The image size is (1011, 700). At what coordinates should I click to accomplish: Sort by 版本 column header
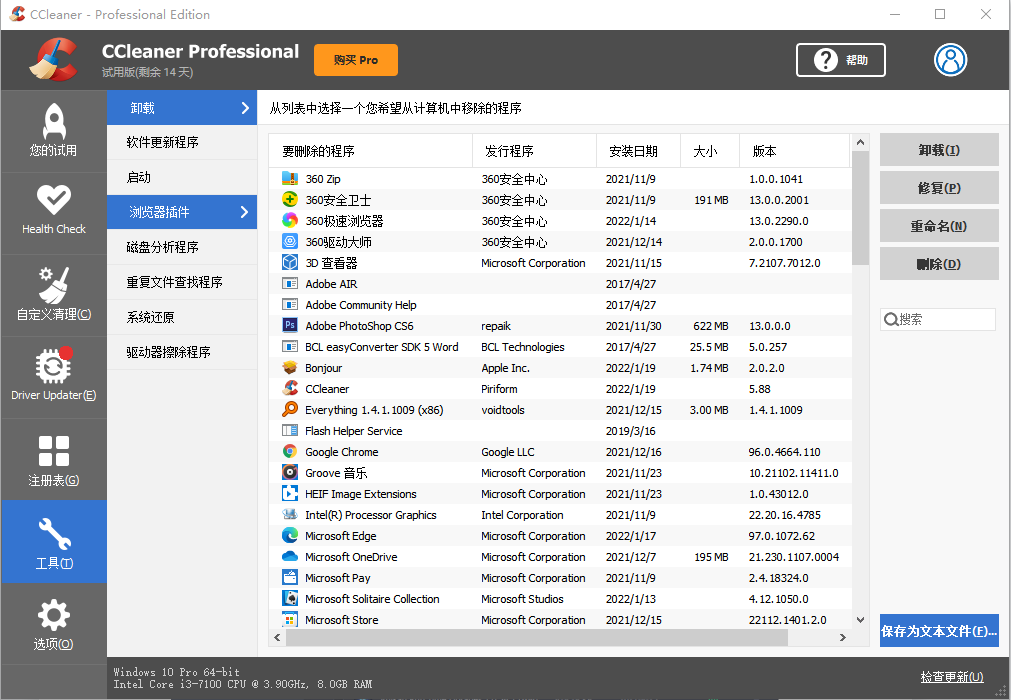pos(794,151)
